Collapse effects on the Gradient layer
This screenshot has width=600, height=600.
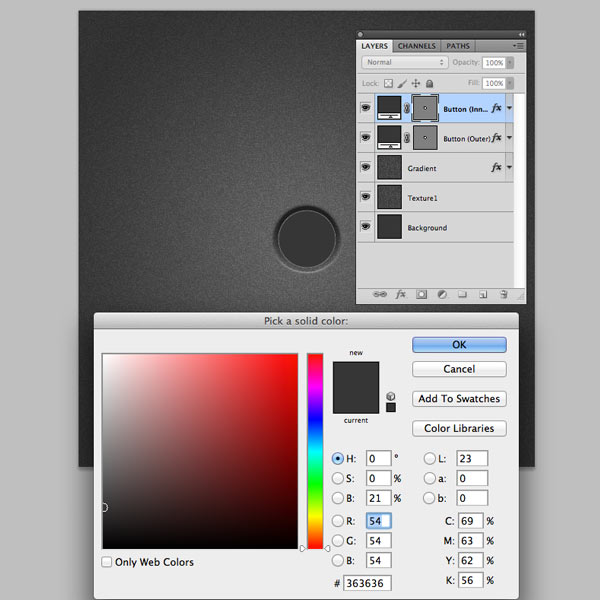(x=509, y=167)
